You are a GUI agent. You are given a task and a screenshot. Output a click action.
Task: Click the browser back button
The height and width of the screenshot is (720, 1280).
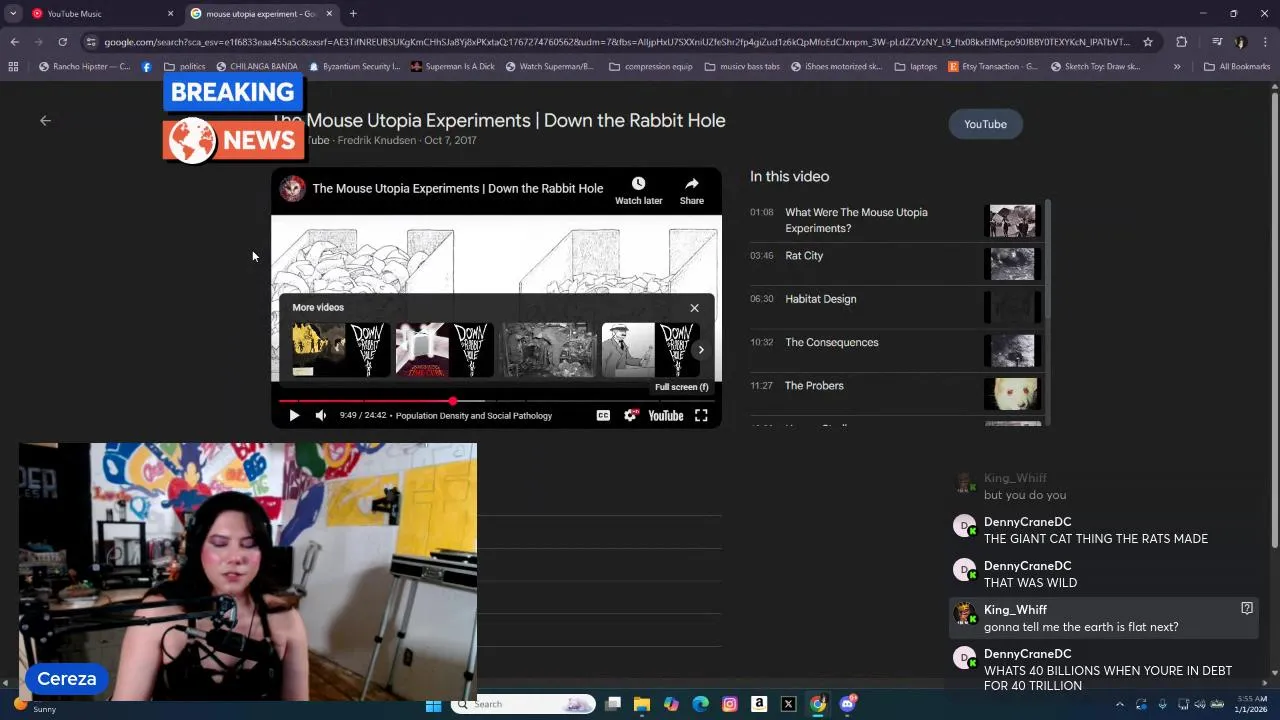pyautogui.click(x=14, y=42)
